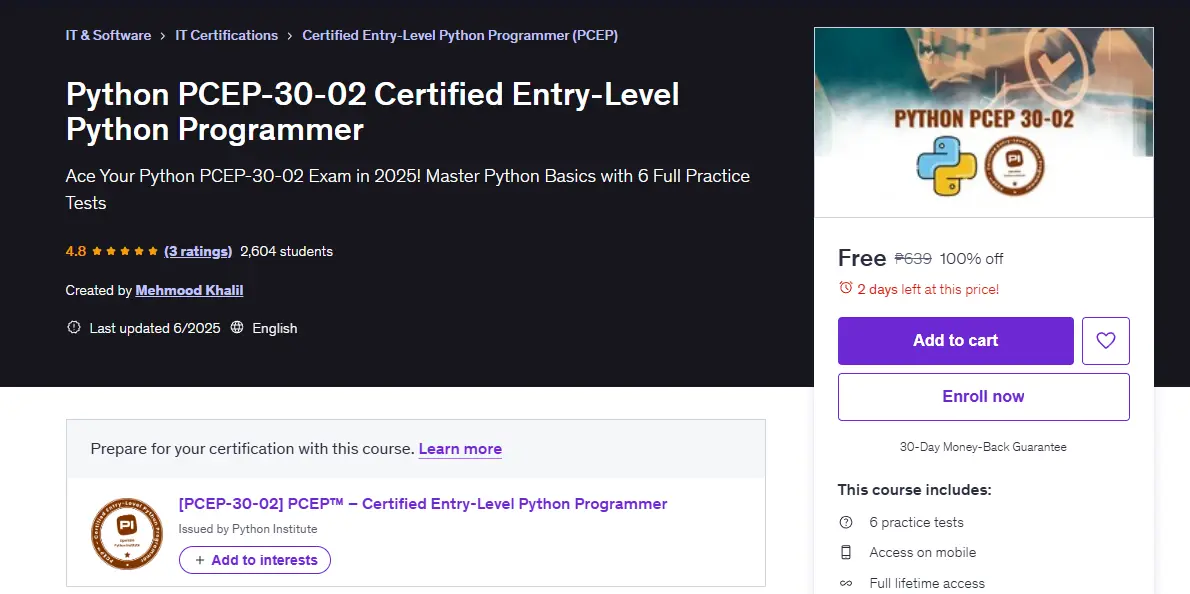Click the course subtitle about 6 Full Practice Tests
This screenshot has width=1190, height=594.
(408, 189)
